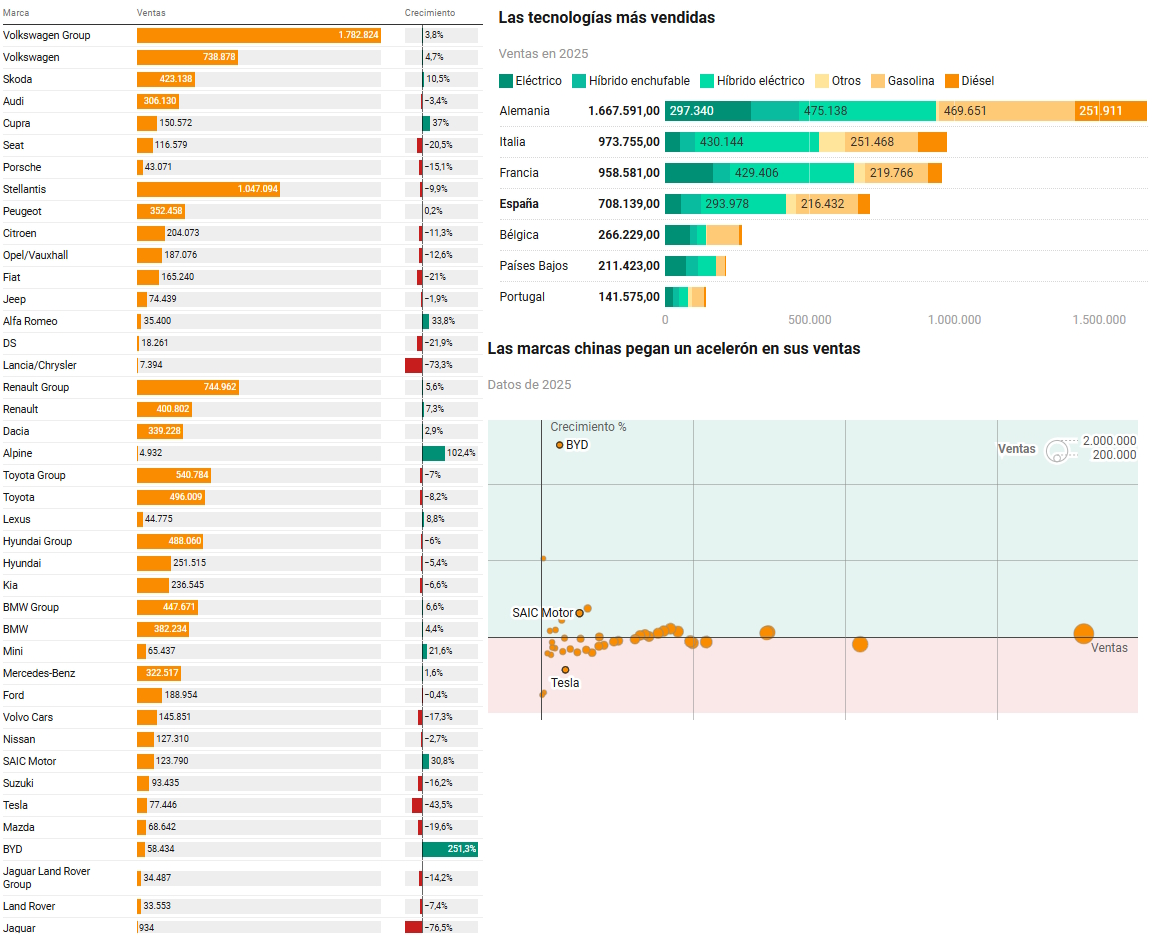The width and height of the screenshot is (1155, 938).
Task: Click the Crecimiento % axis label
Action: (588, 427)
